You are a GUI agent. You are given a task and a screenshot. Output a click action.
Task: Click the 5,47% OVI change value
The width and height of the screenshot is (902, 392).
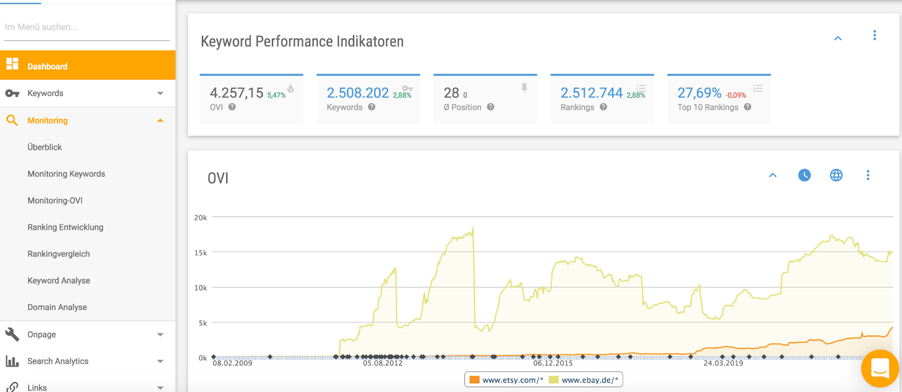pos(276,95)
